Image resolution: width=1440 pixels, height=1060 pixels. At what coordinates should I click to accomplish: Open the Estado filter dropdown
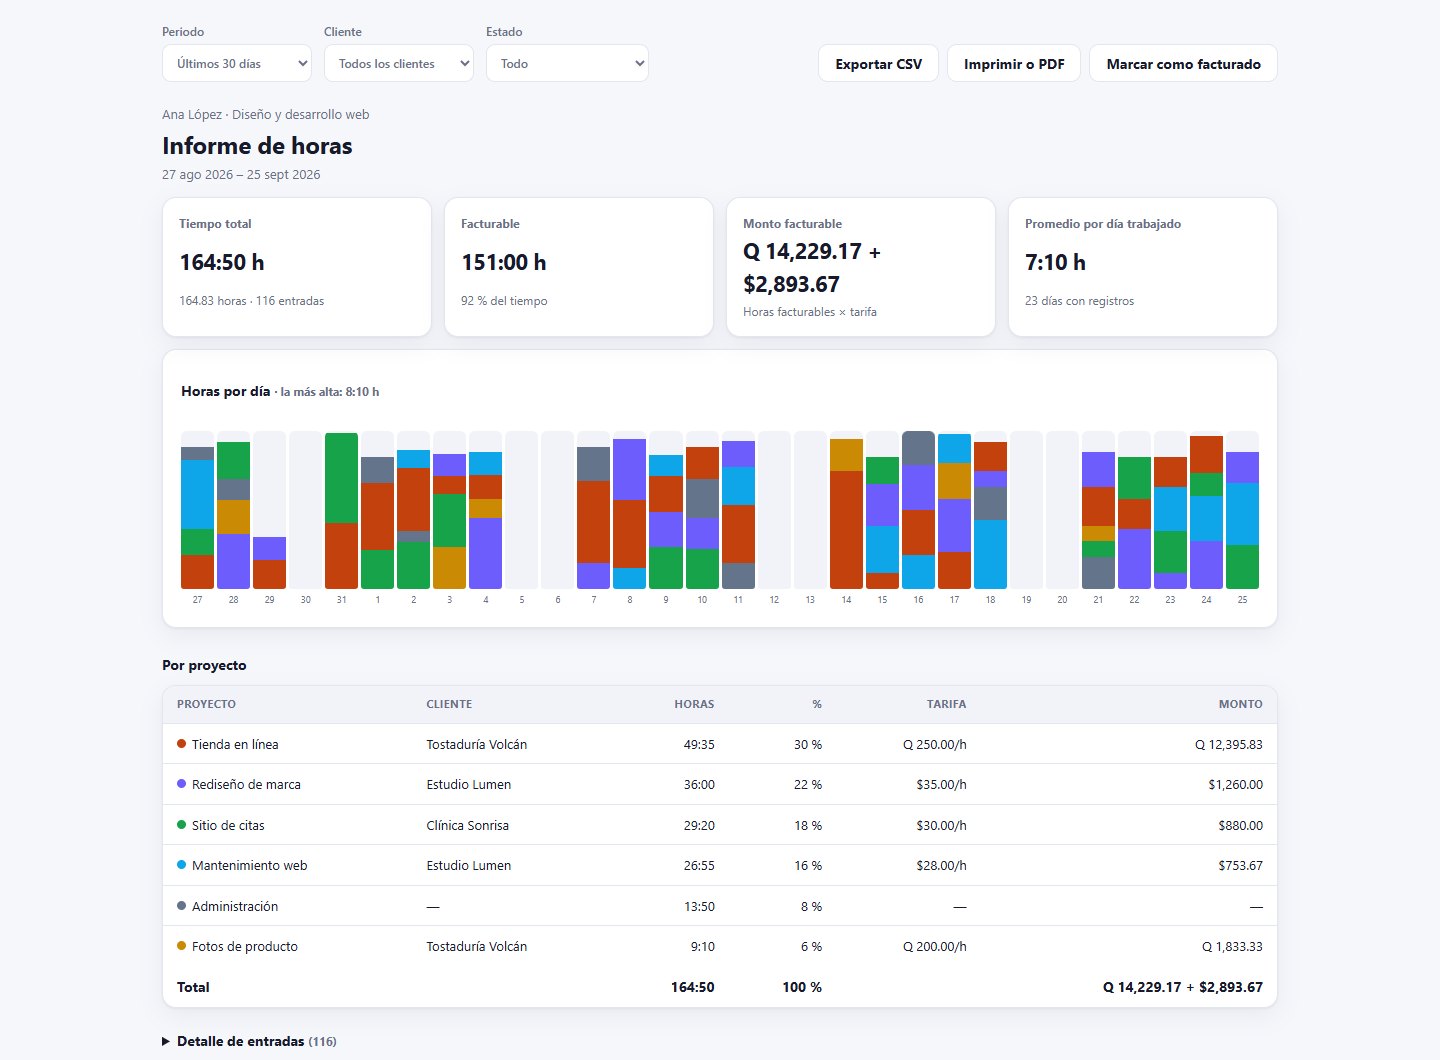(567, 63)
